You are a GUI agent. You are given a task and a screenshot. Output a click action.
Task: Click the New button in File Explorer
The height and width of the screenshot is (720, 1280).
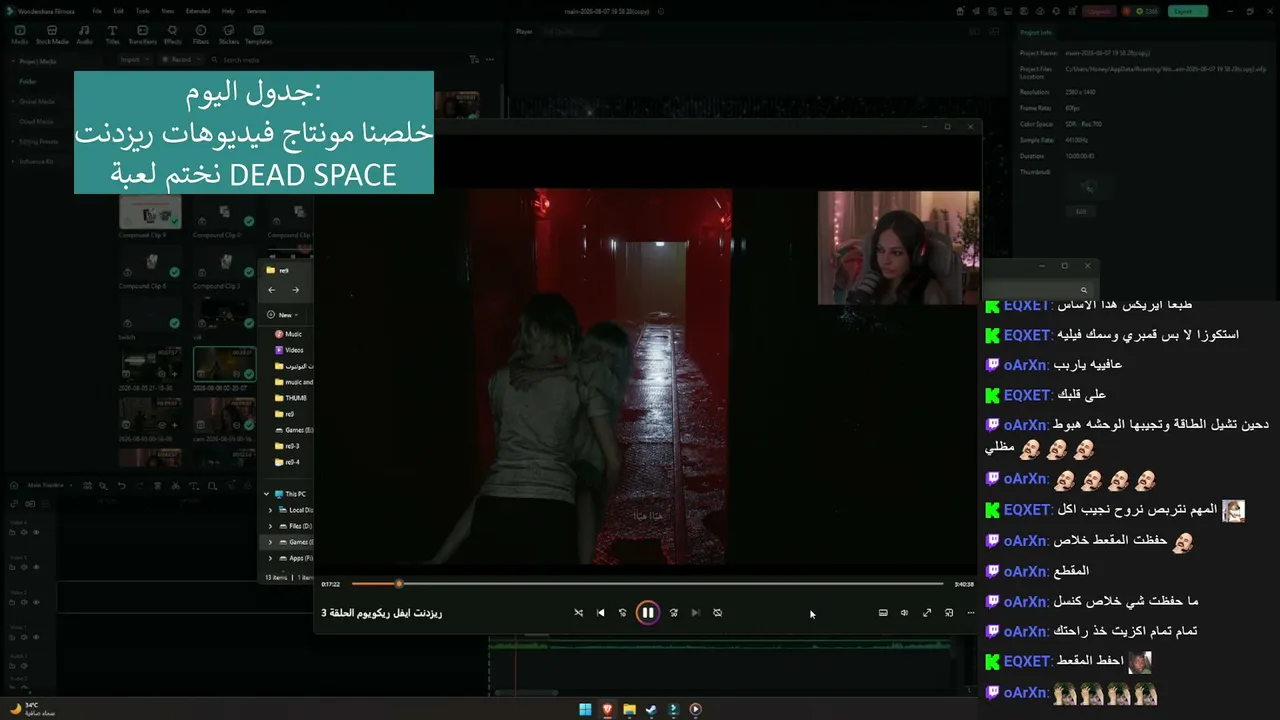[x=283, y=315]
